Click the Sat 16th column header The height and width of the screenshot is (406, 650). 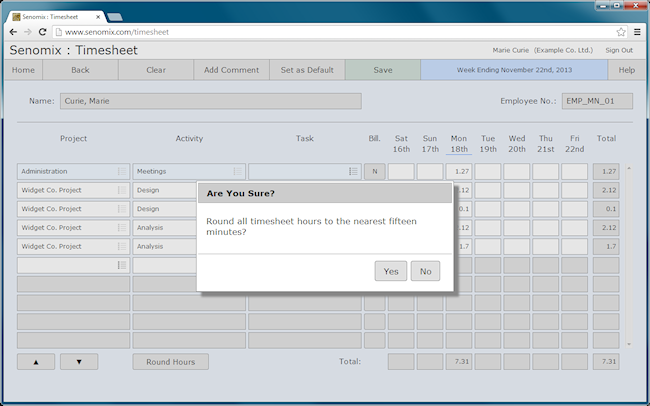(x=401, y=144)
